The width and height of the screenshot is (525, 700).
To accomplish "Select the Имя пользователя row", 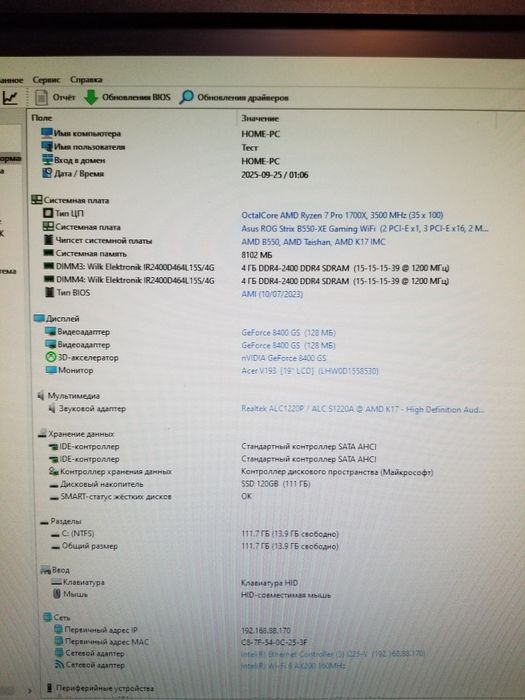I will 263,147.
